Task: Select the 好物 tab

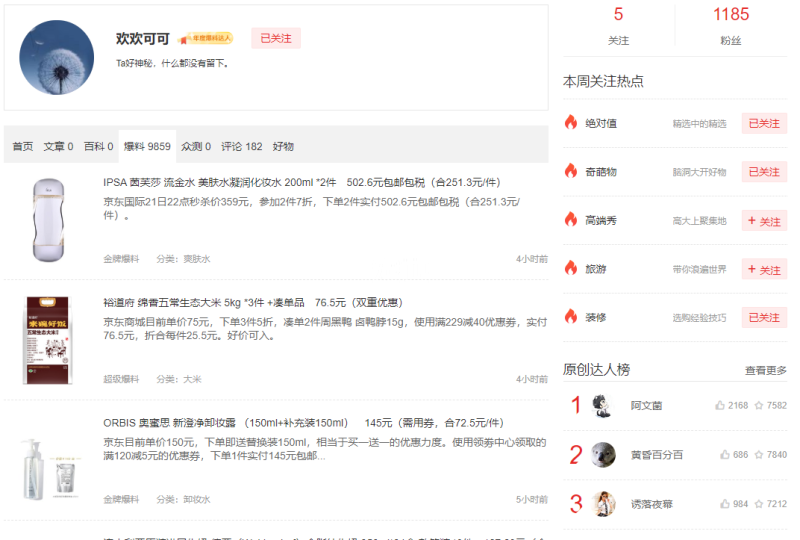Action: (x=283, y=147)
